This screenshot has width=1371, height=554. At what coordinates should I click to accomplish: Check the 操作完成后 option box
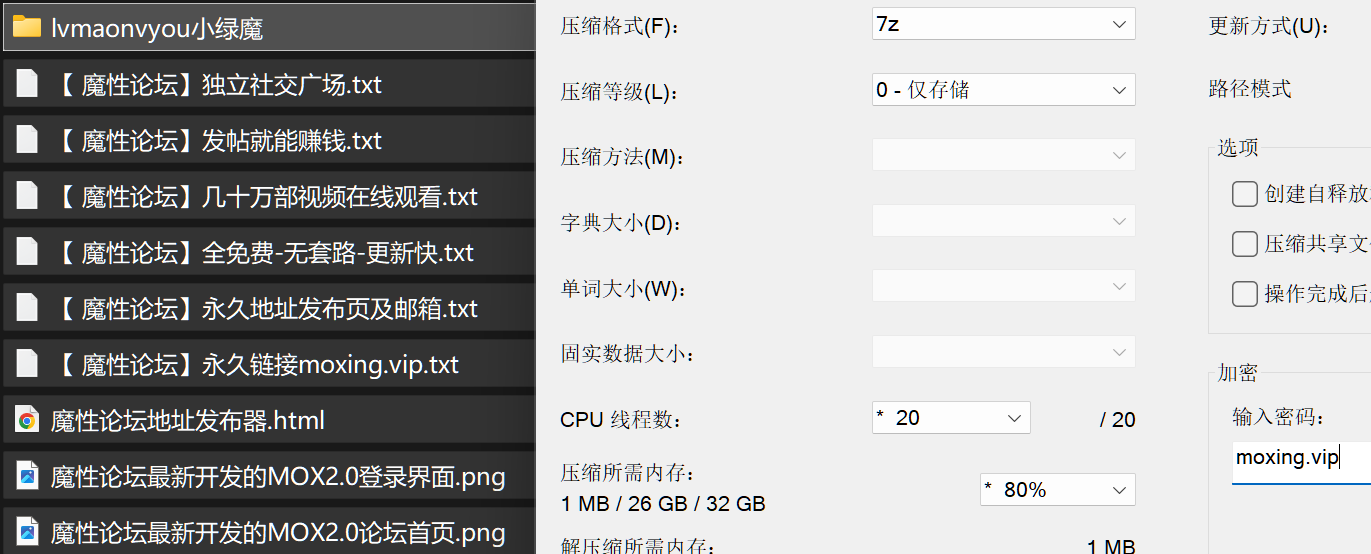pos(1245,293)
